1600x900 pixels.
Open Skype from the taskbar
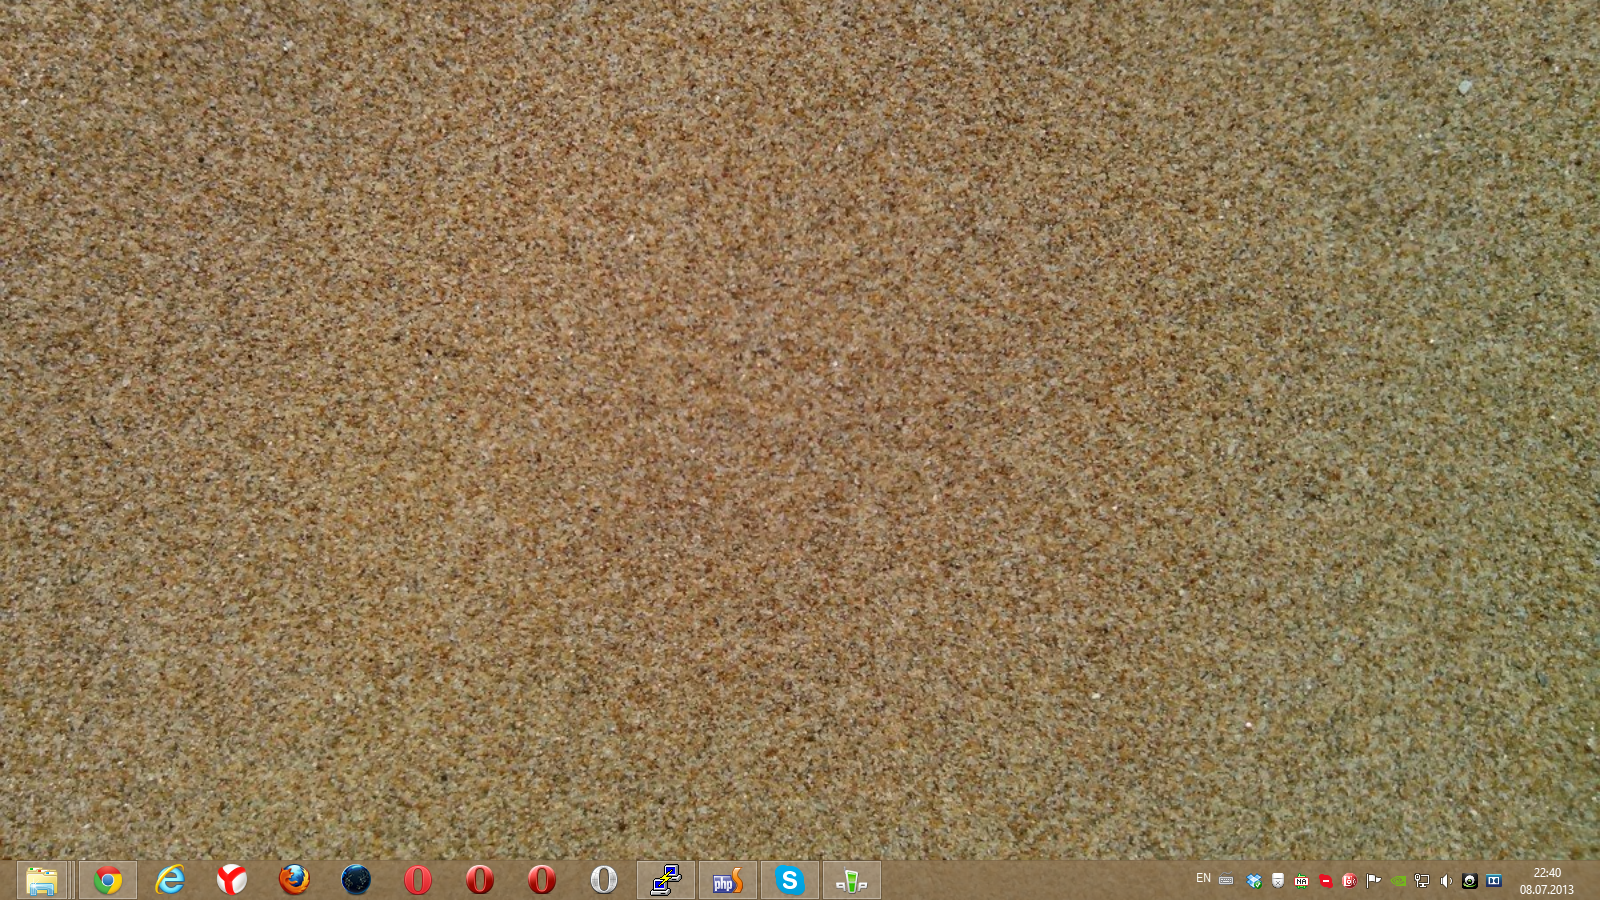pos(790,880)
